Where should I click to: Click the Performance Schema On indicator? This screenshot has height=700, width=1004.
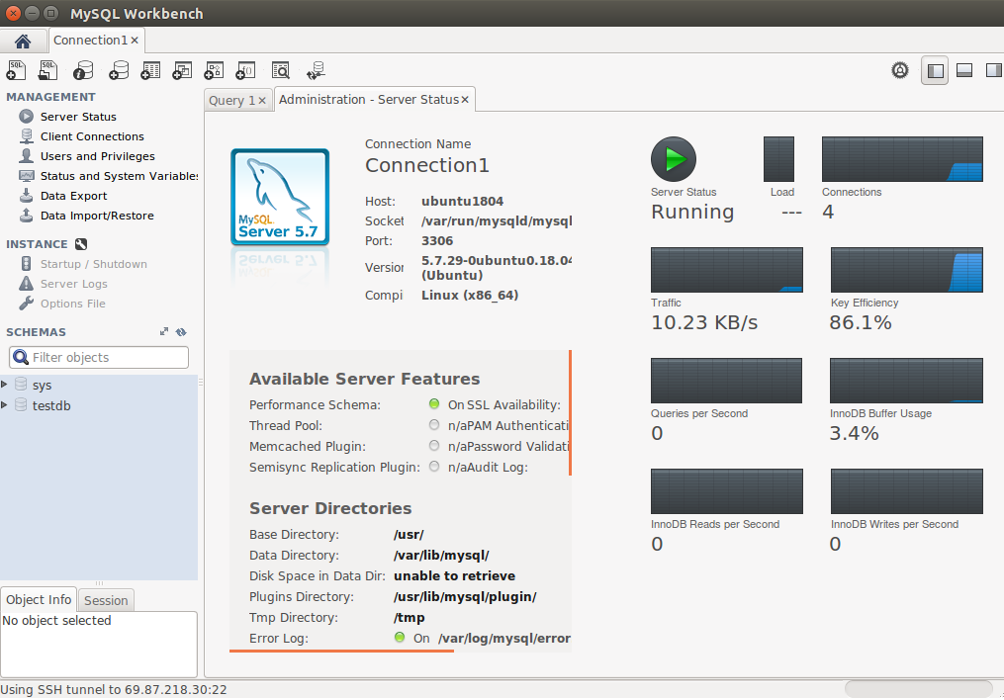click(x=434, y=403)
